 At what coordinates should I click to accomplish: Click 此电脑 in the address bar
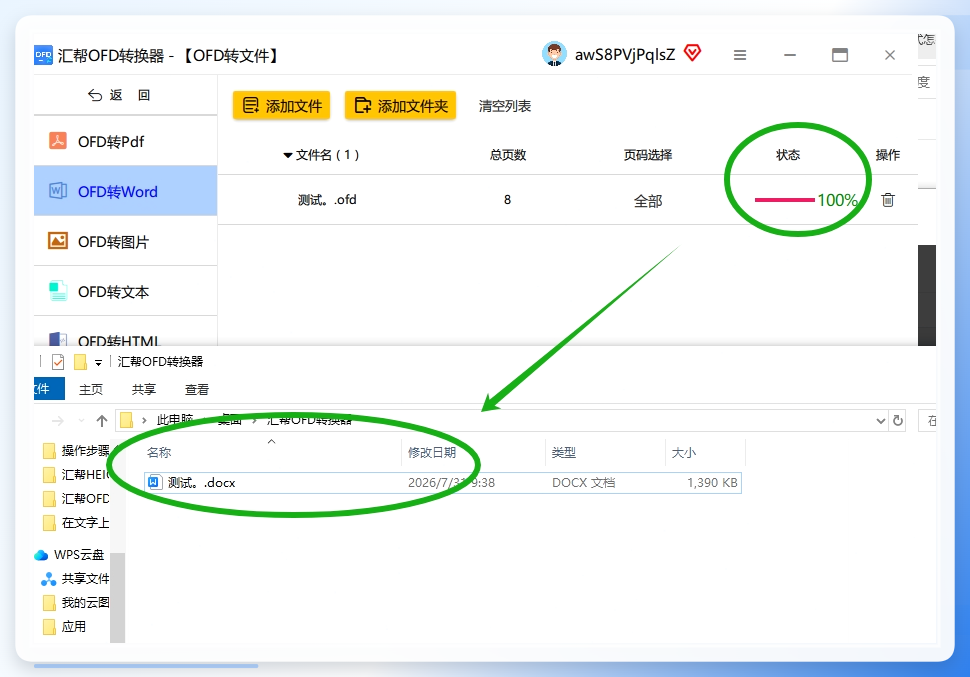(x=175, y=420)
